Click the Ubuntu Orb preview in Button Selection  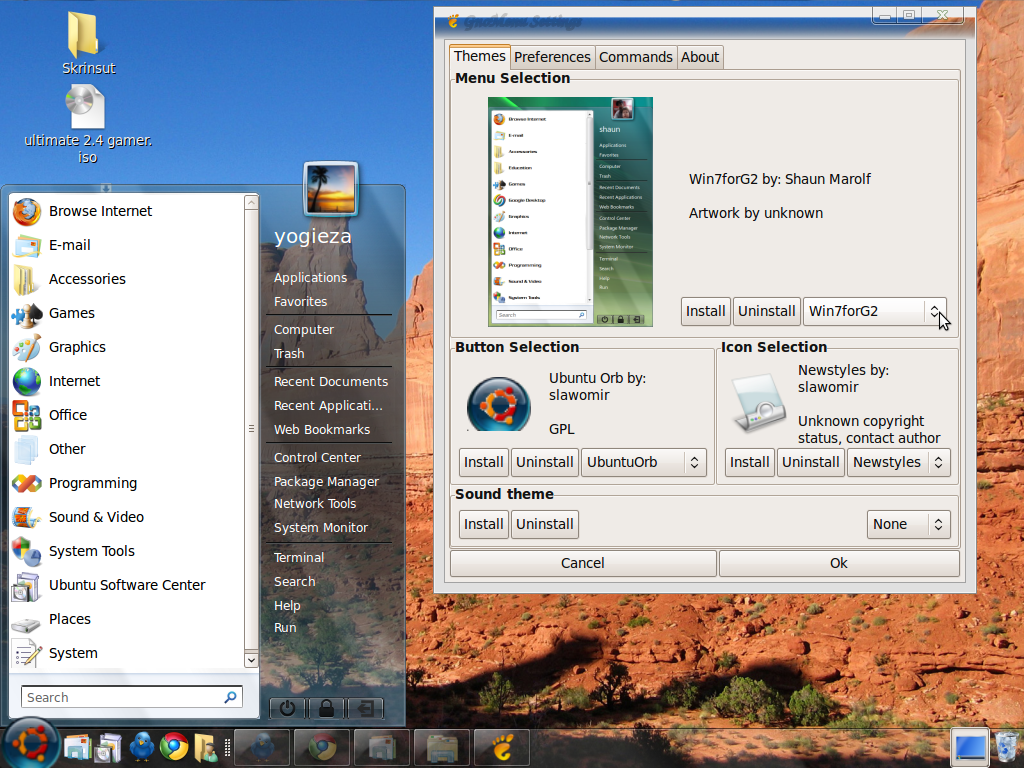click(497, 405)
